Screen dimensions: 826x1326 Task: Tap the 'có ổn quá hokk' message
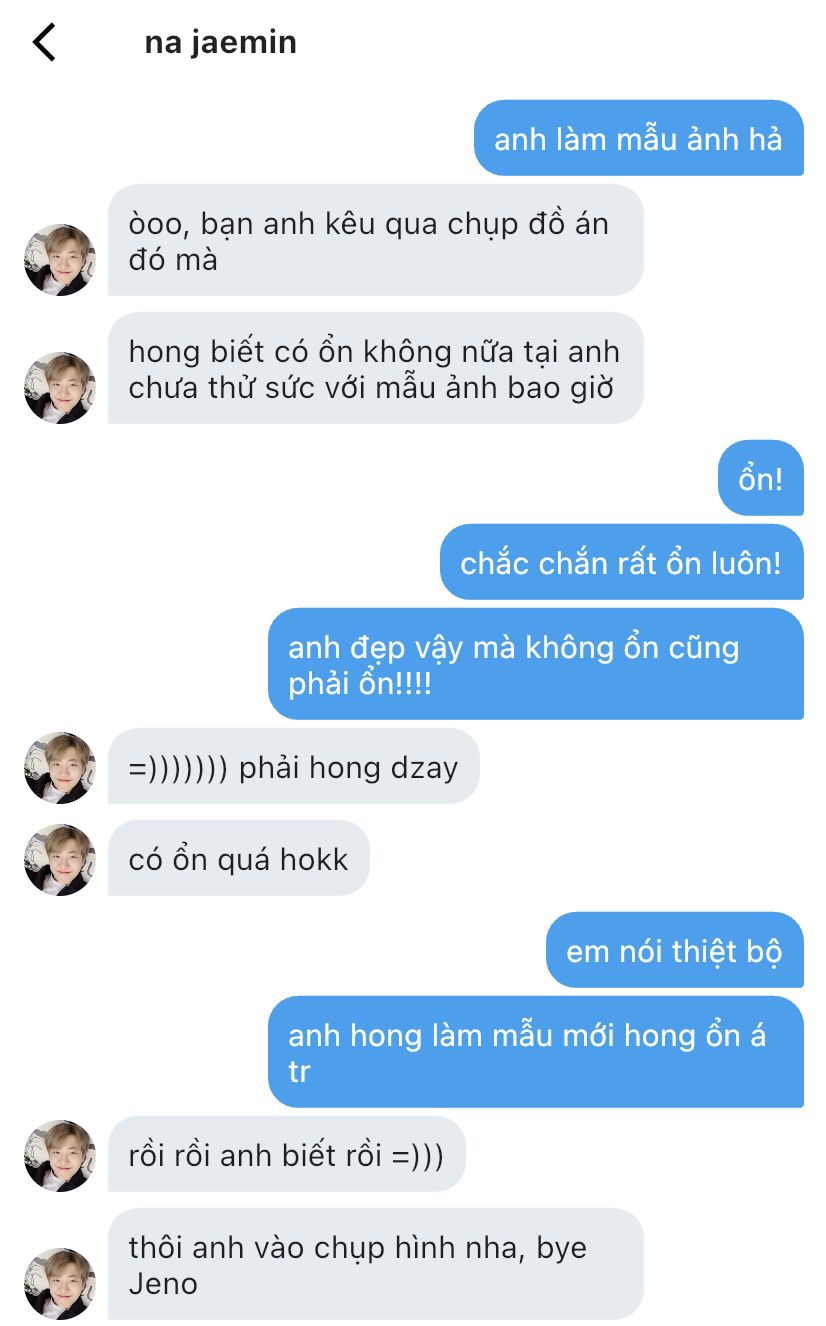pos(239,858)
